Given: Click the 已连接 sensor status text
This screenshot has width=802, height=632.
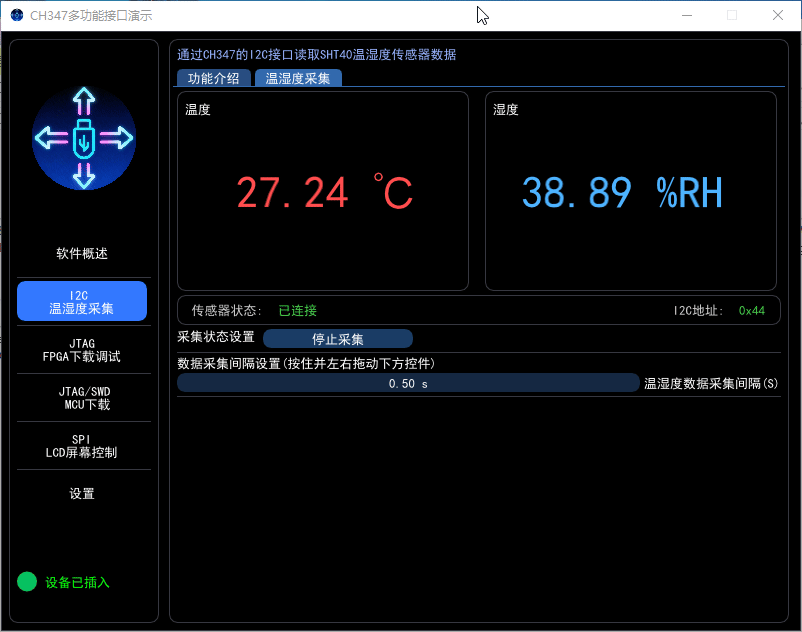Looking at the screenshot, I should [297, 310].
